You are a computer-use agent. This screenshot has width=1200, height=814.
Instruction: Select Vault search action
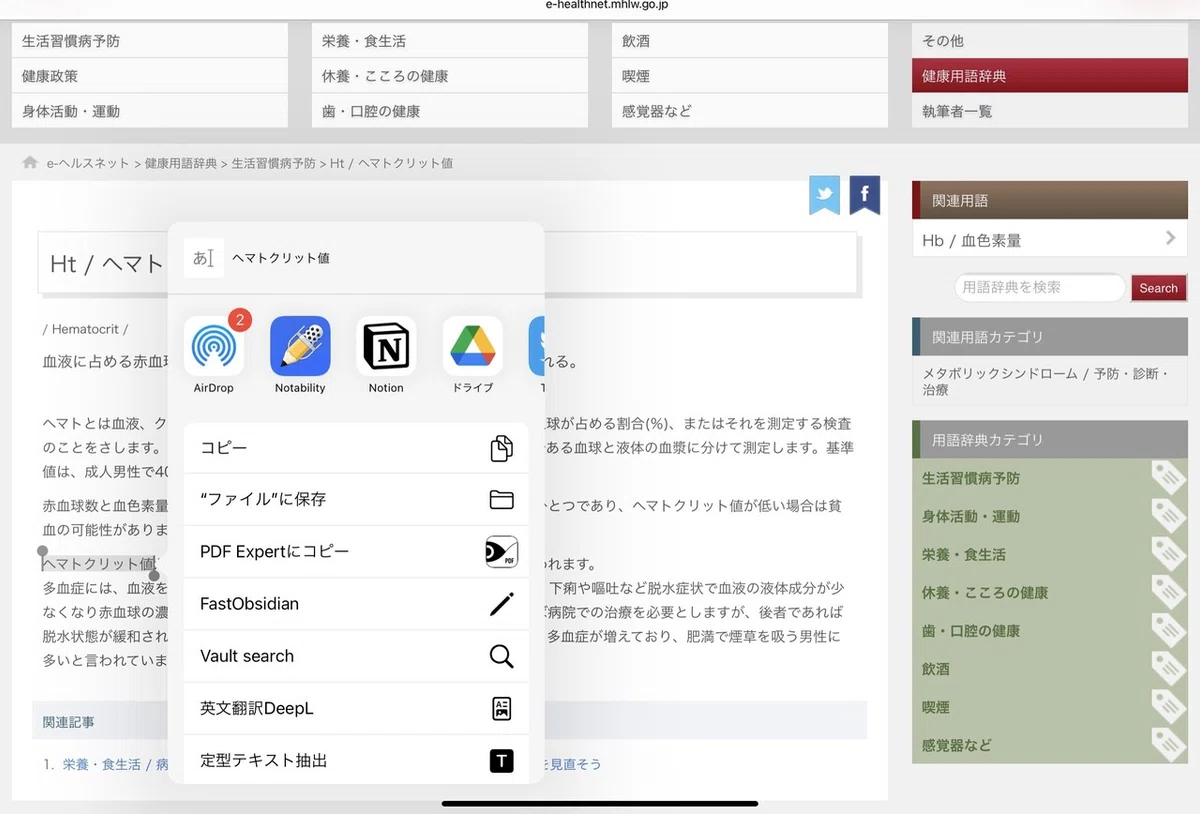coord(356,656)
